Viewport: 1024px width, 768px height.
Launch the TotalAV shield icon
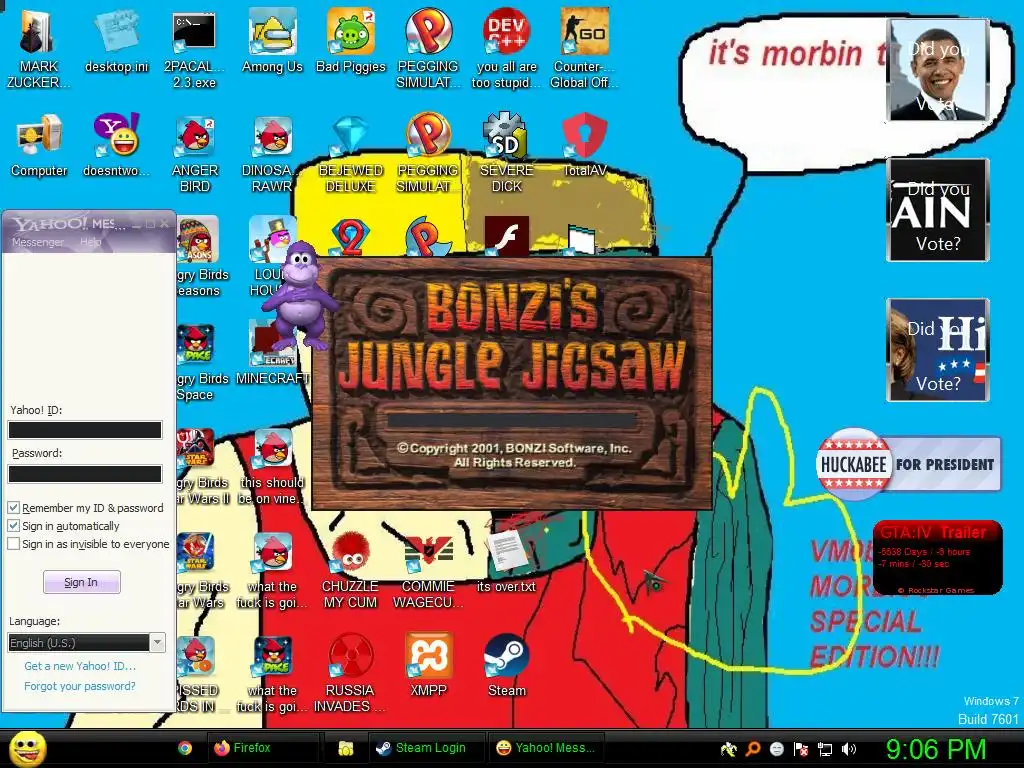coord(584,145)
